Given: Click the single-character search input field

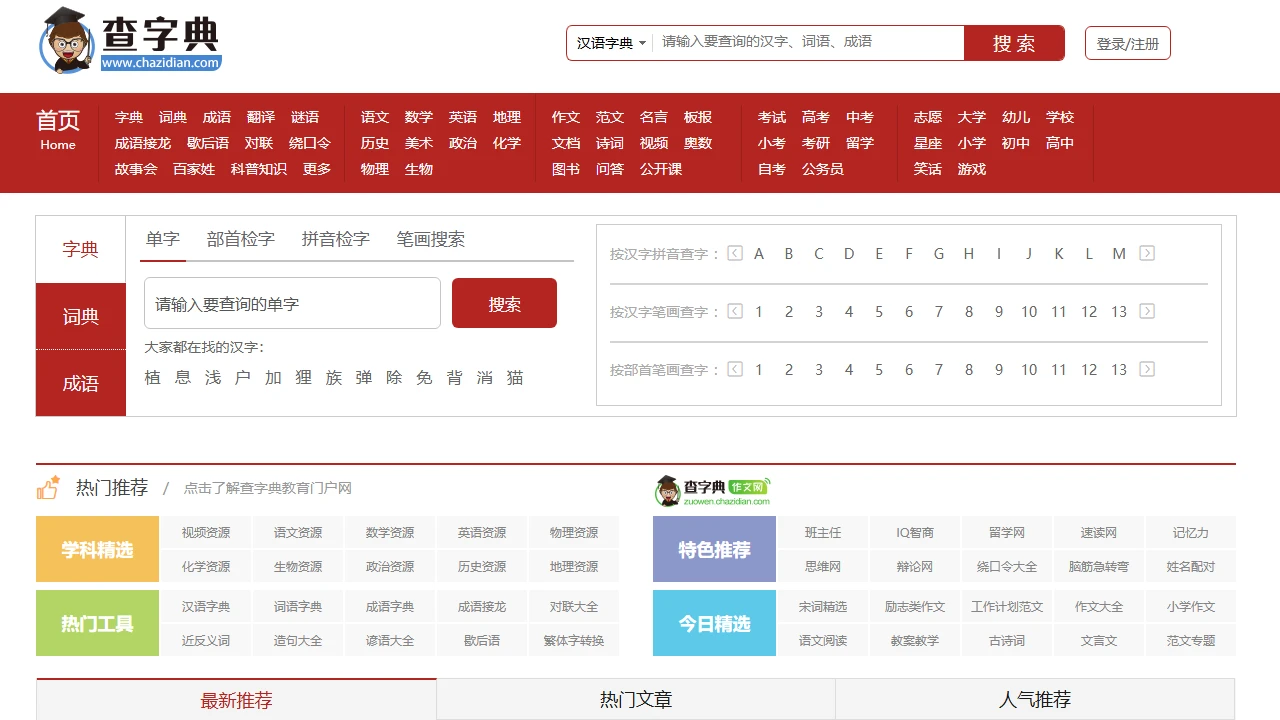Looking at the screenshot, I should pyautogui.click(x=292, y=302).
